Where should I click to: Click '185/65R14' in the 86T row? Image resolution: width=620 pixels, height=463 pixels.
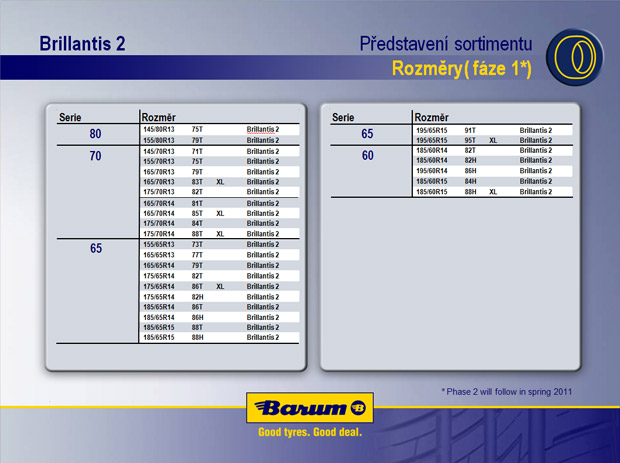coord(159,307)
